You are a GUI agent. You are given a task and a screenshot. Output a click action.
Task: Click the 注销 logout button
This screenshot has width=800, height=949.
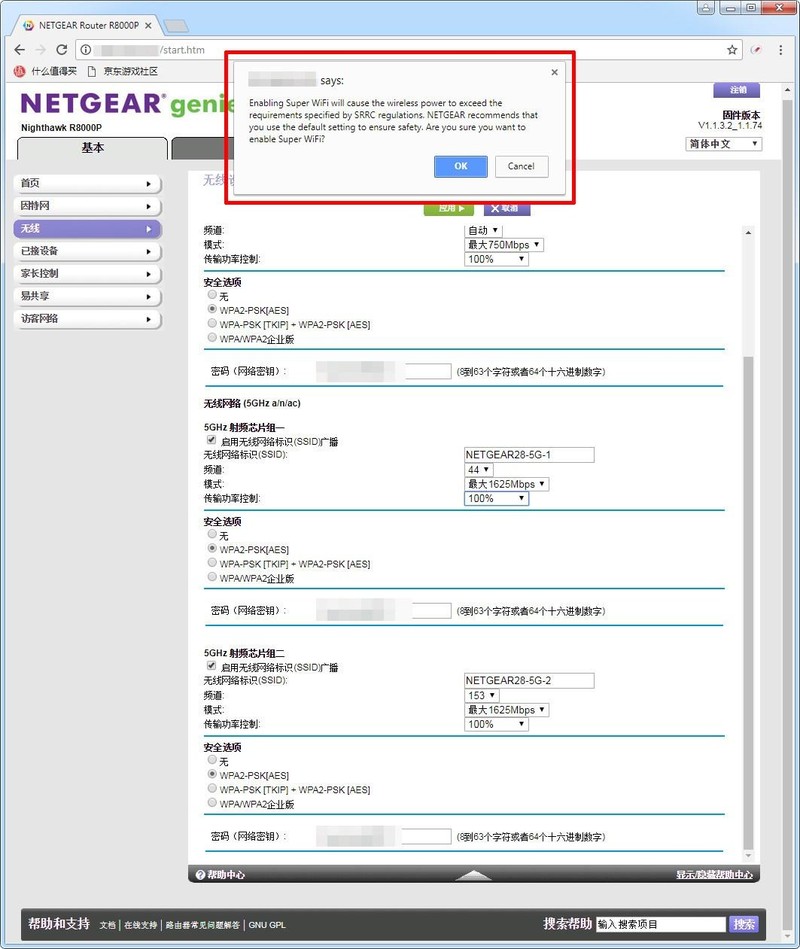pyautogui.click(x=736, y=90)
